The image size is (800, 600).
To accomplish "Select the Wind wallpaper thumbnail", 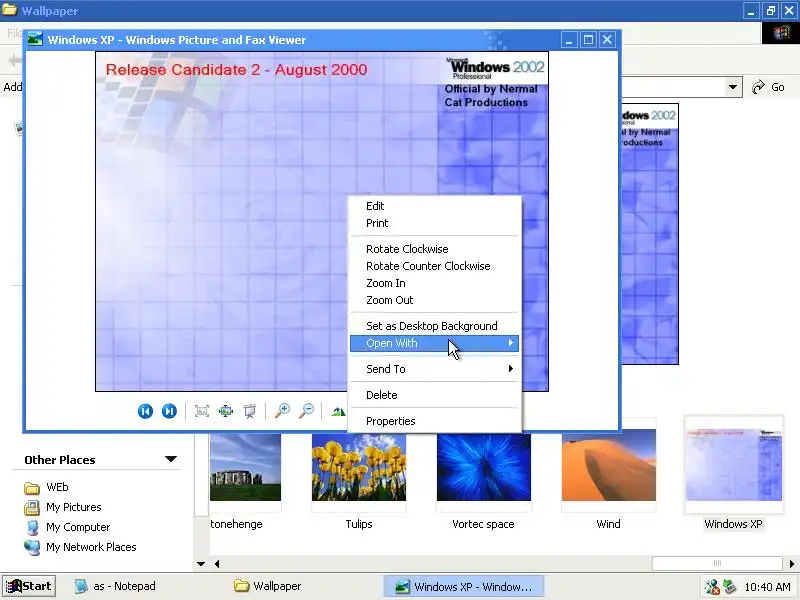I will click(x=609, y=465).
